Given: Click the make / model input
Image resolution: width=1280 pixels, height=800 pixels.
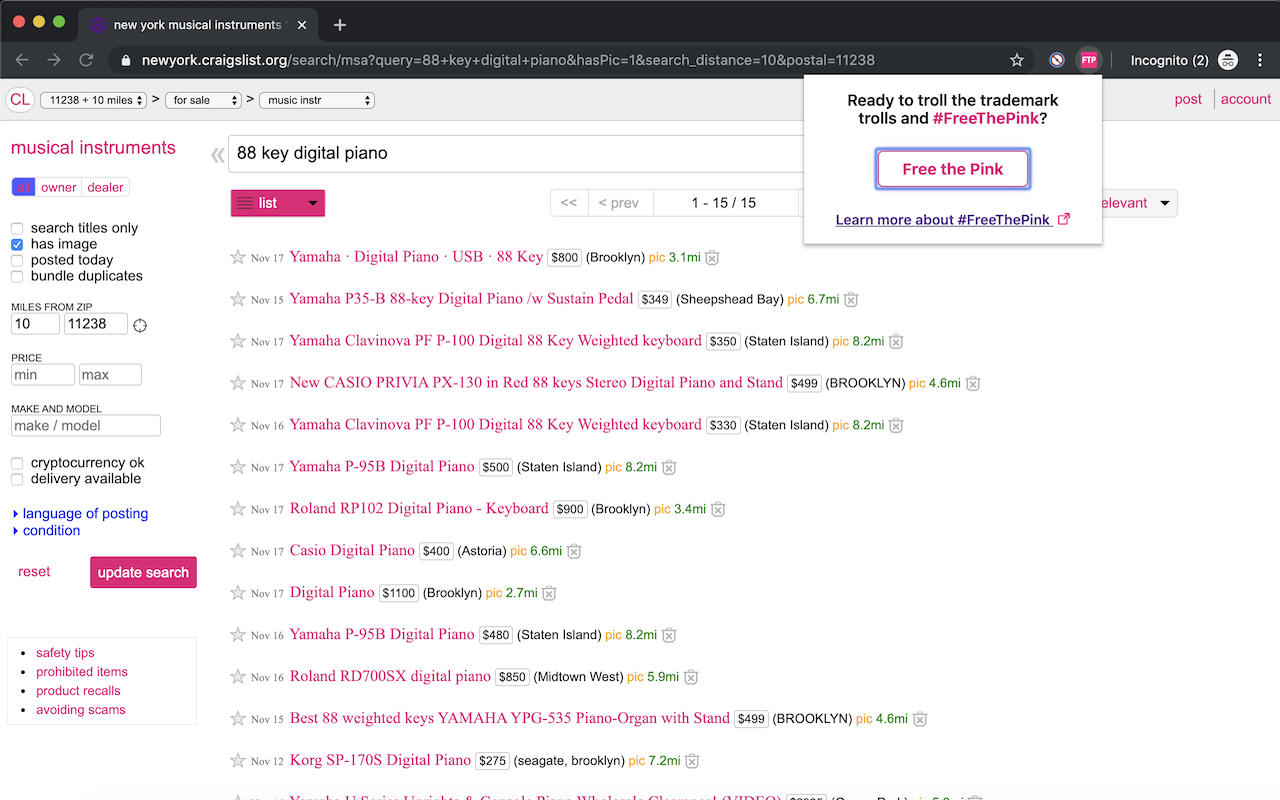Looking at the screenshot, I should click(x=85, y=426).
